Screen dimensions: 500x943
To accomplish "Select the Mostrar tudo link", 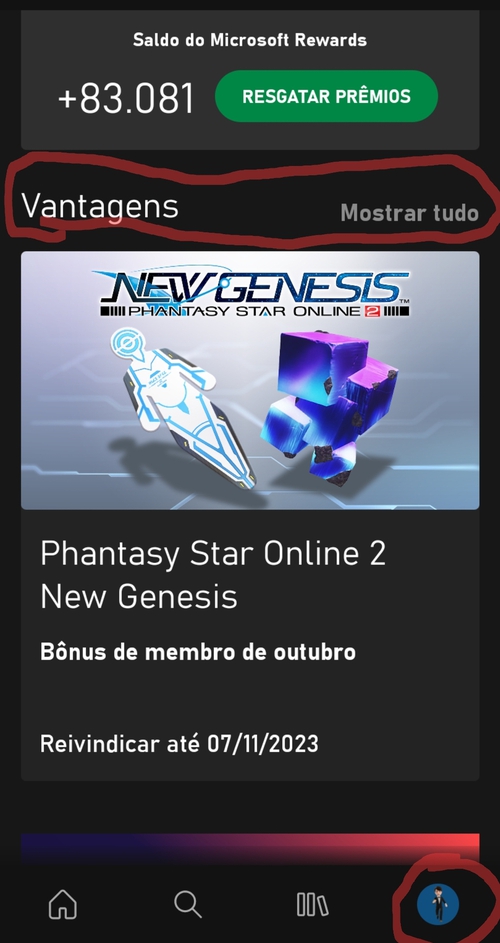I will click(x=410, y=212).
